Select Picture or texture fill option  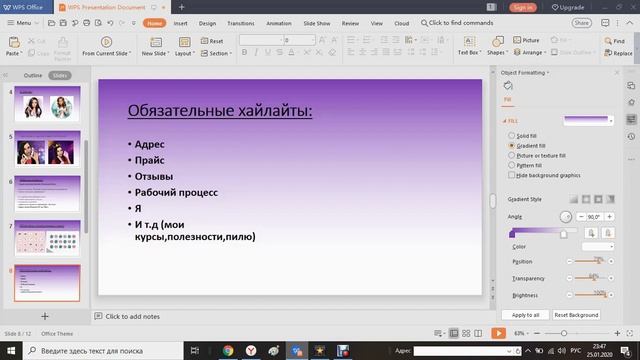pos(537,156)
